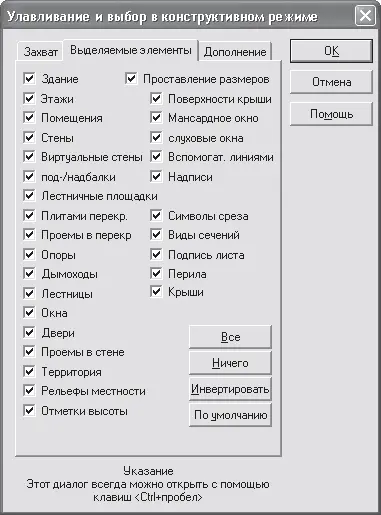Uncheck the Окна checkbox
The height and width of the screenshot is (515, 381).
[29, 313]
